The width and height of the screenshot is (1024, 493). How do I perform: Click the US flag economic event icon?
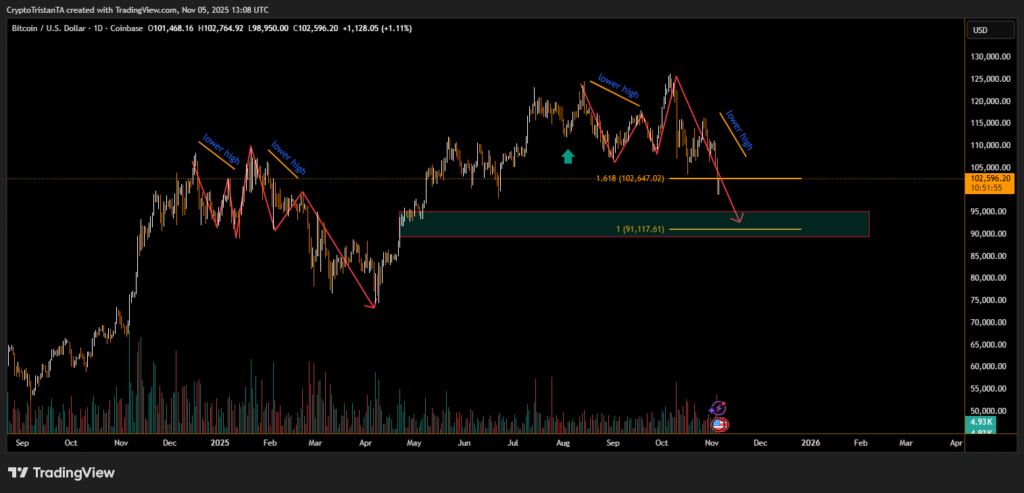point(718,424)
